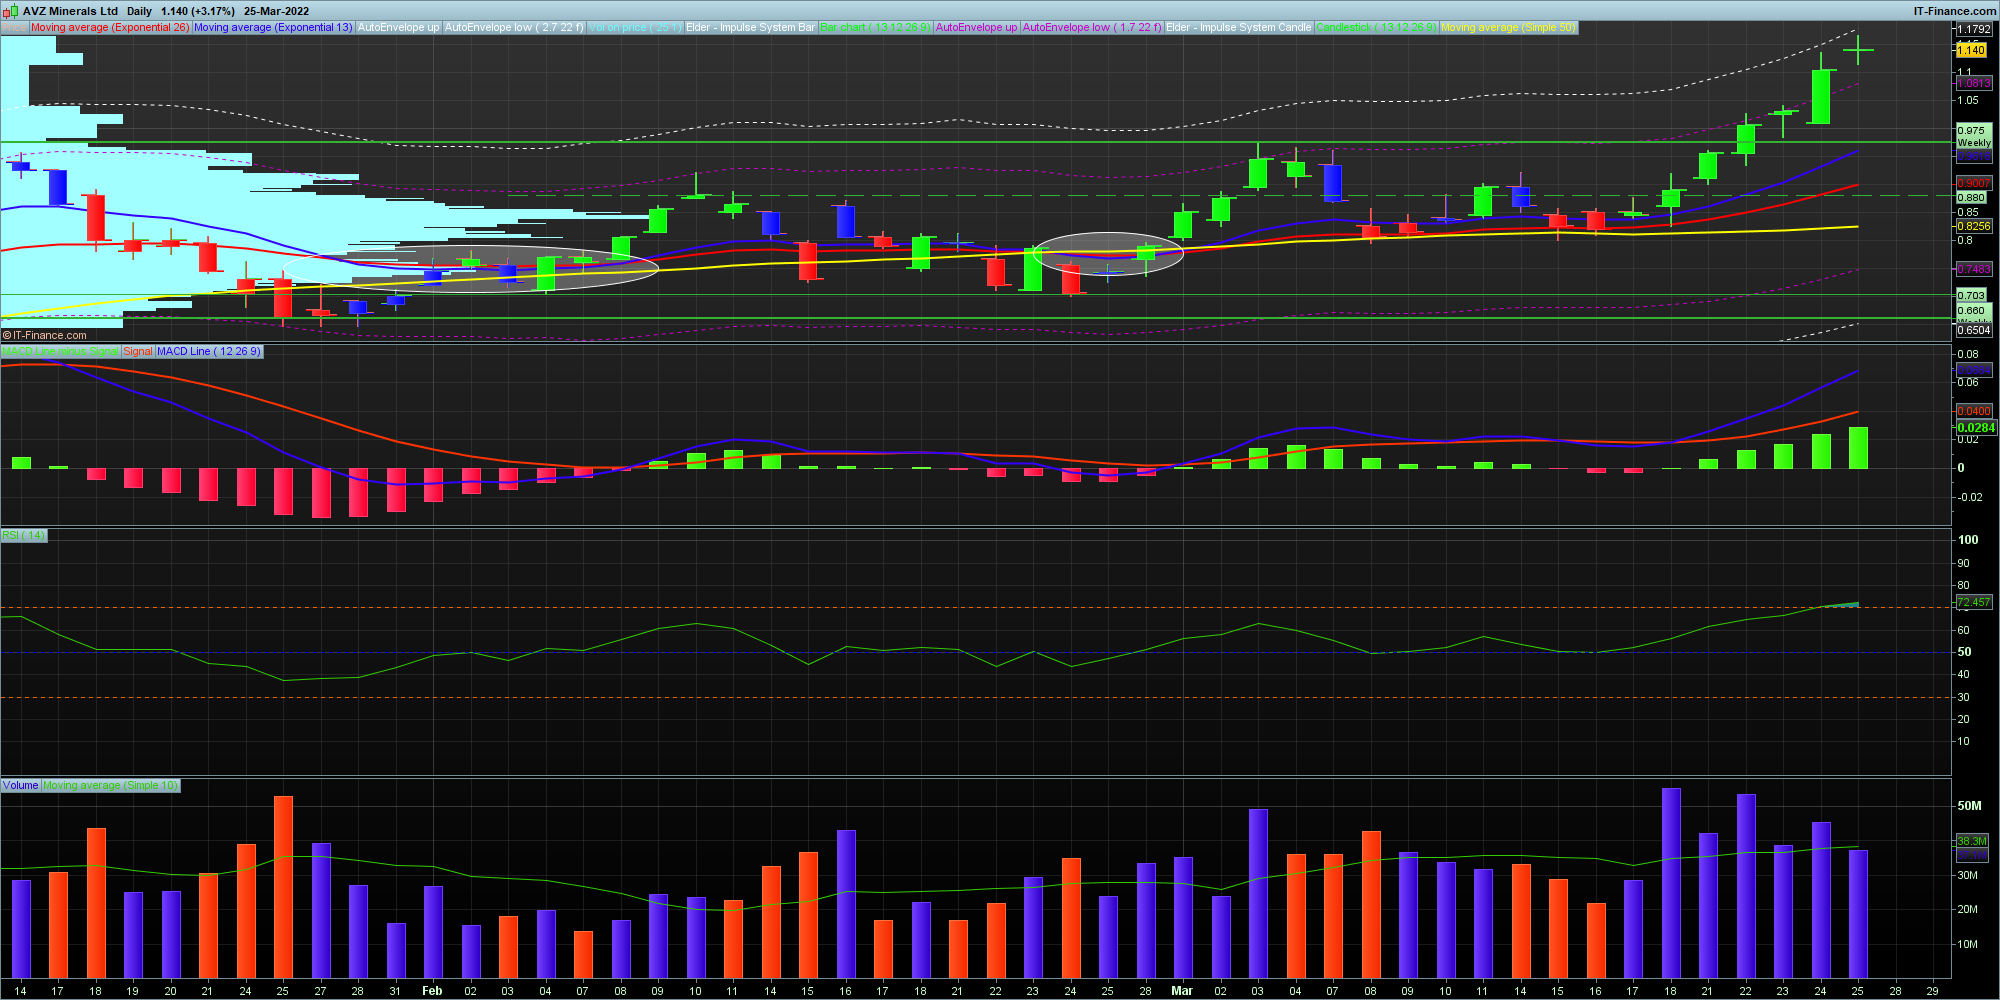Click the 0.6504 lower envelope tag
Screen dimensions: 2000x1000
point(1974,330)
